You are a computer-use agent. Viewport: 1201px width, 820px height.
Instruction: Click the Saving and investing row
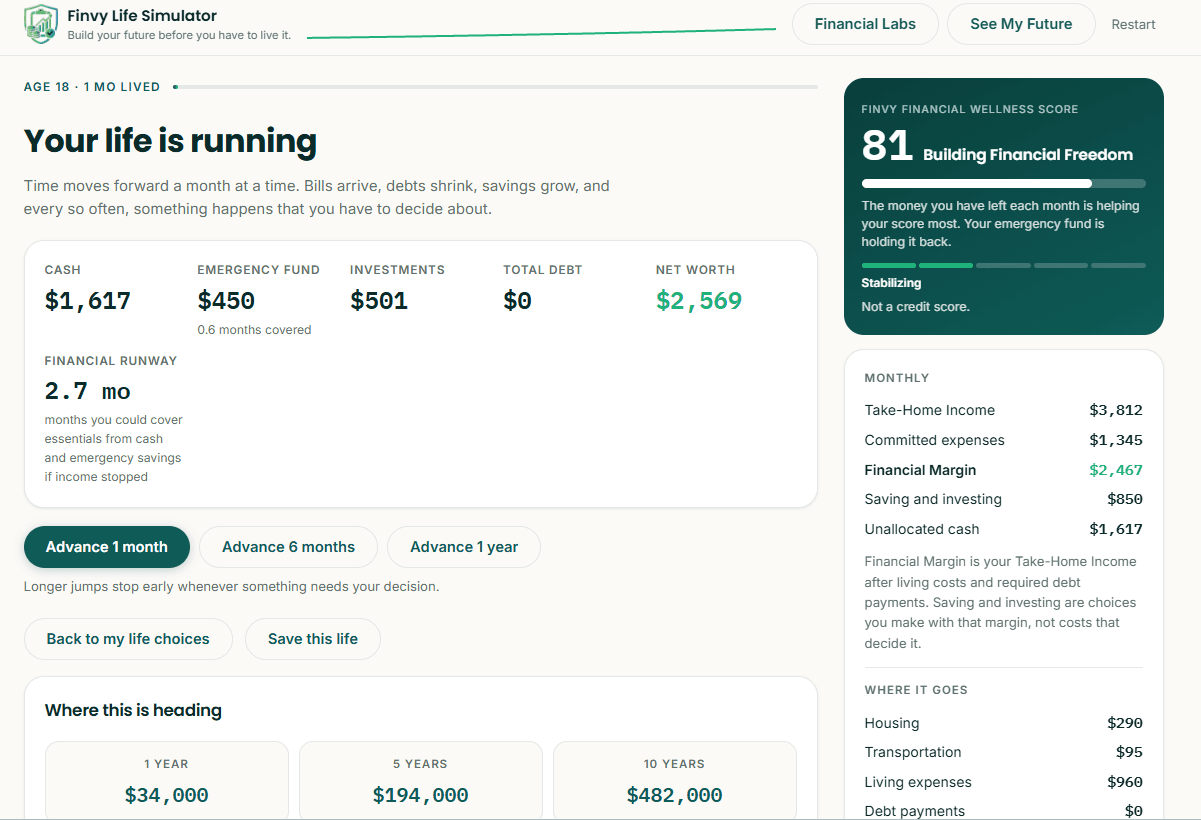(1003, 499)
